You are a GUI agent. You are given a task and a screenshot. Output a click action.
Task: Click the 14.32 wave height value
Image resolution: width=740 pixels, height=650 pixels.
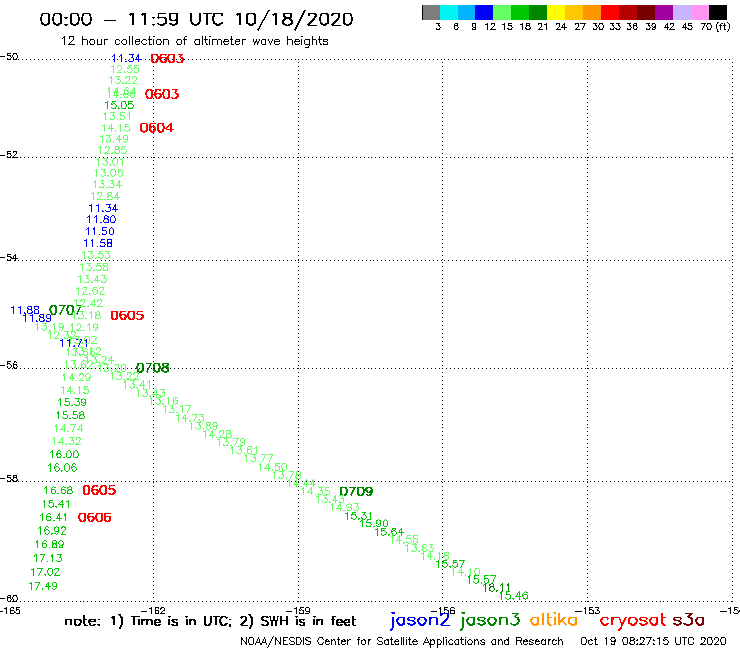click(x=67, y=441)
